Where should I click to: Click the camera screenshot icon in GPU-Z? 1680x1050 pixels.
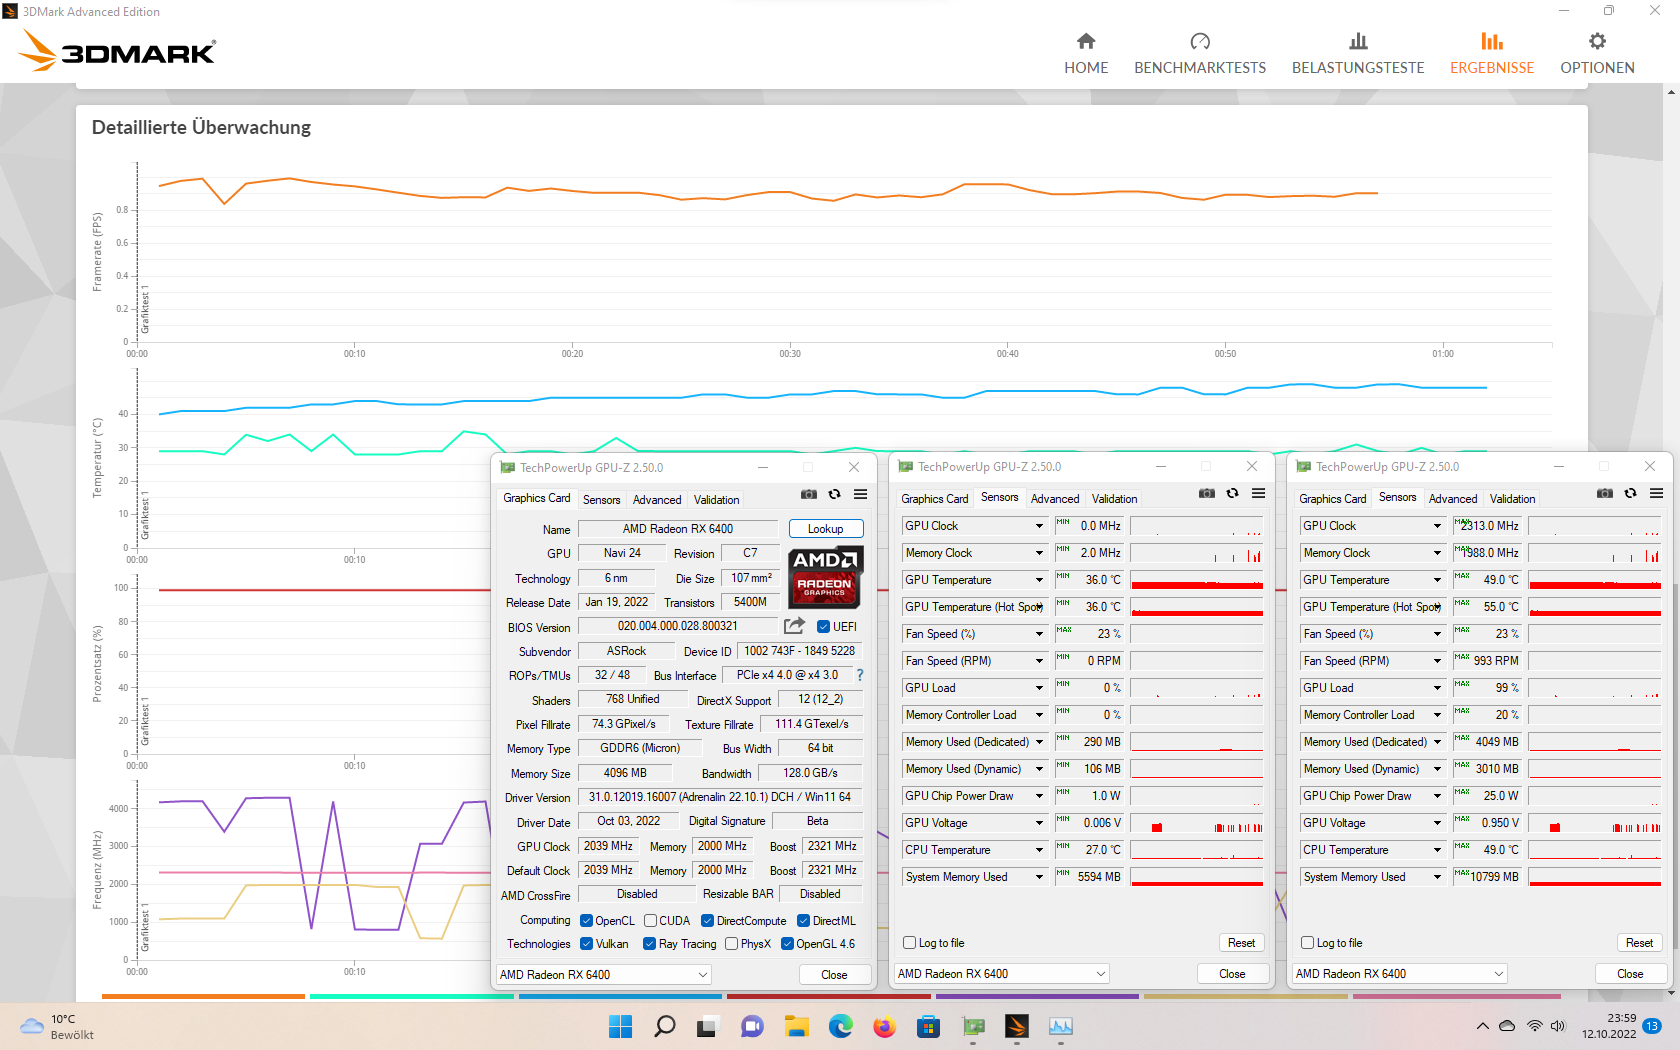click(808, 494)
